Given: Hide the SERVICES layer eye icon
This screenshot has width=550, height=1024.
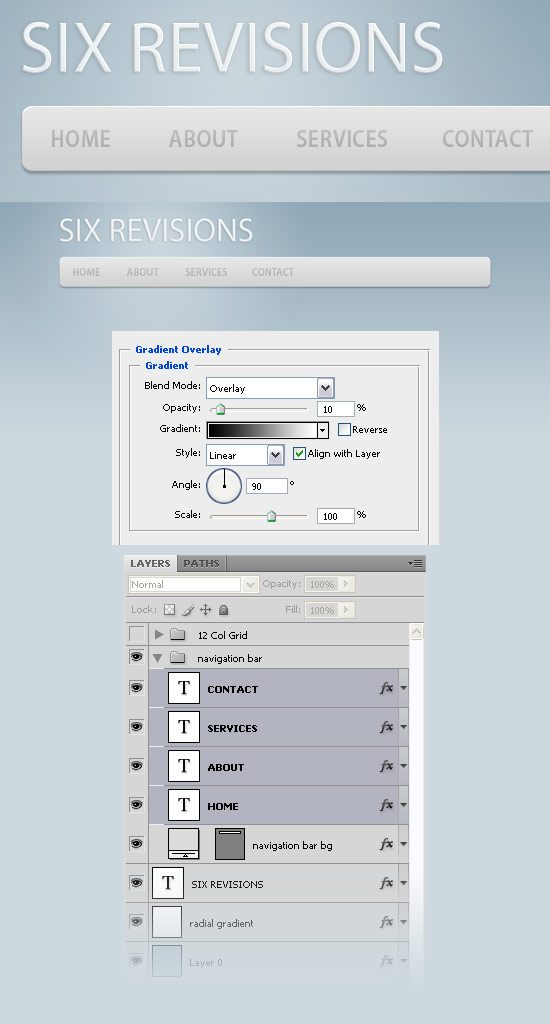Looking at the screenshot, I should pyautogui.click(x=137, y=726).
